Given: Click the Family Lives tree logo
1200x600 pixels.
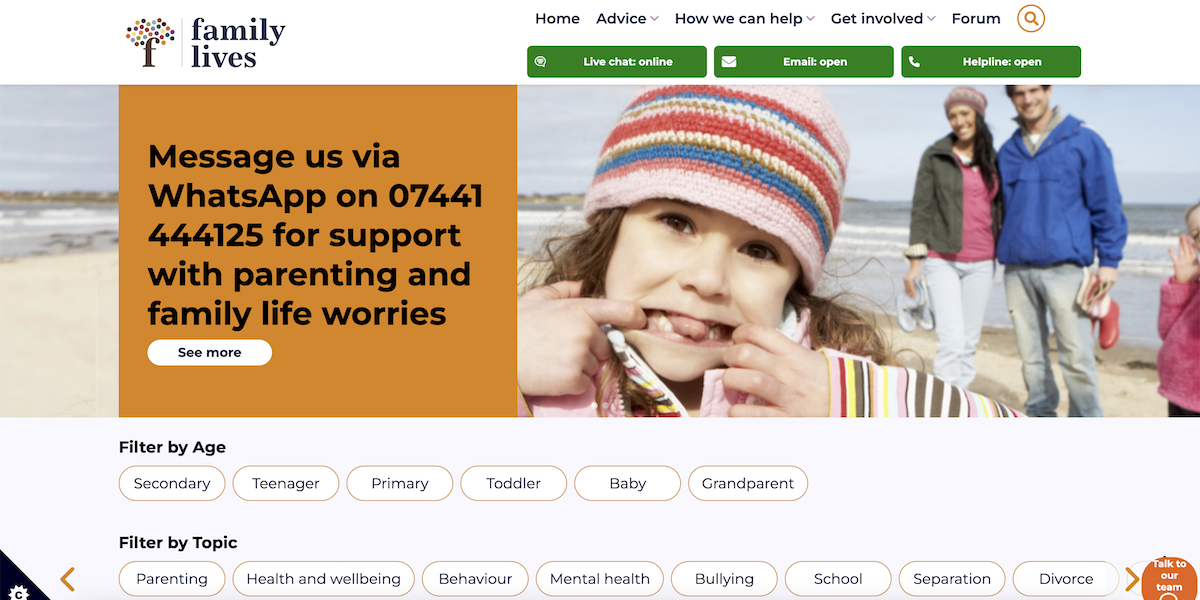Looking at the screenshot, I should click(x=150, y=43).
